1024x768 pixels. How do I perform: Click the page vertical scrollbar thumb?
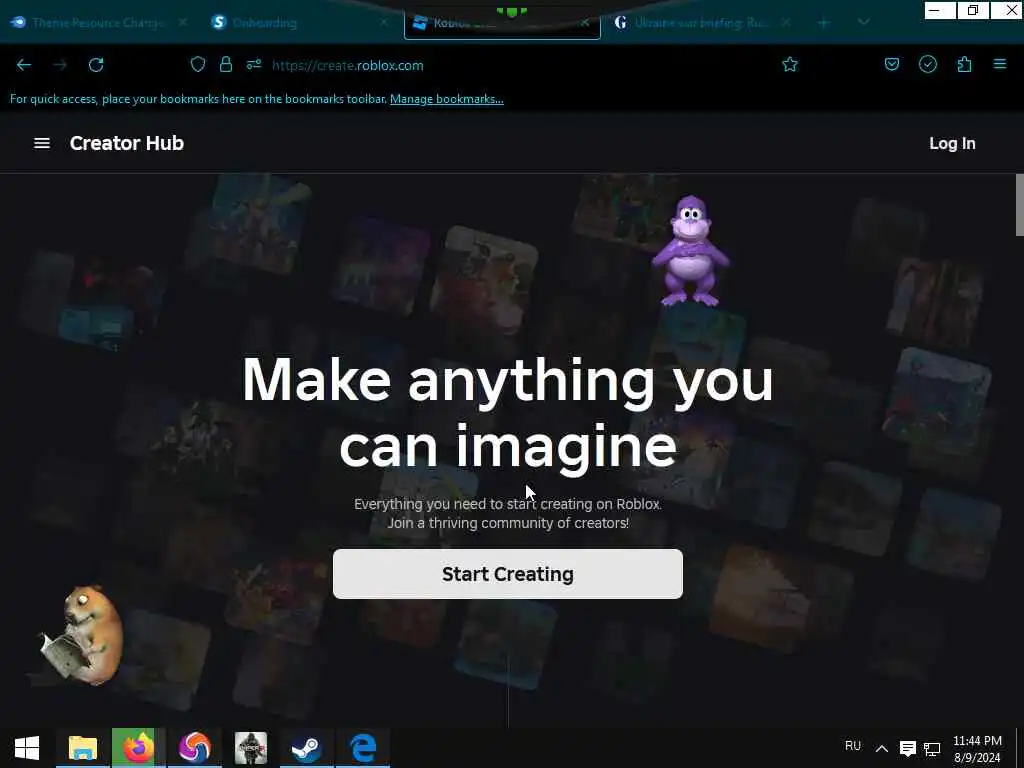(x=1019, y=204)
